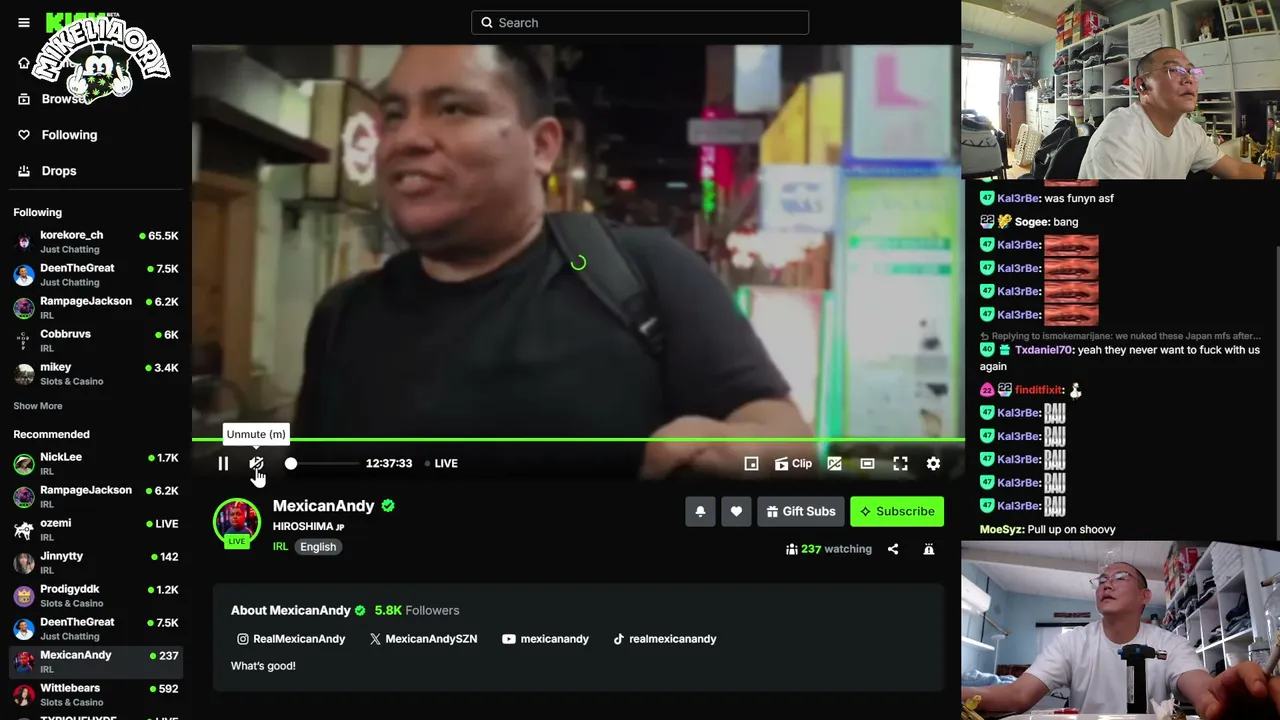Image resolution: width=1280 pixels, height=720 pixels.
Task: Click the YouTube icon in About section
Action: [509, 639]
